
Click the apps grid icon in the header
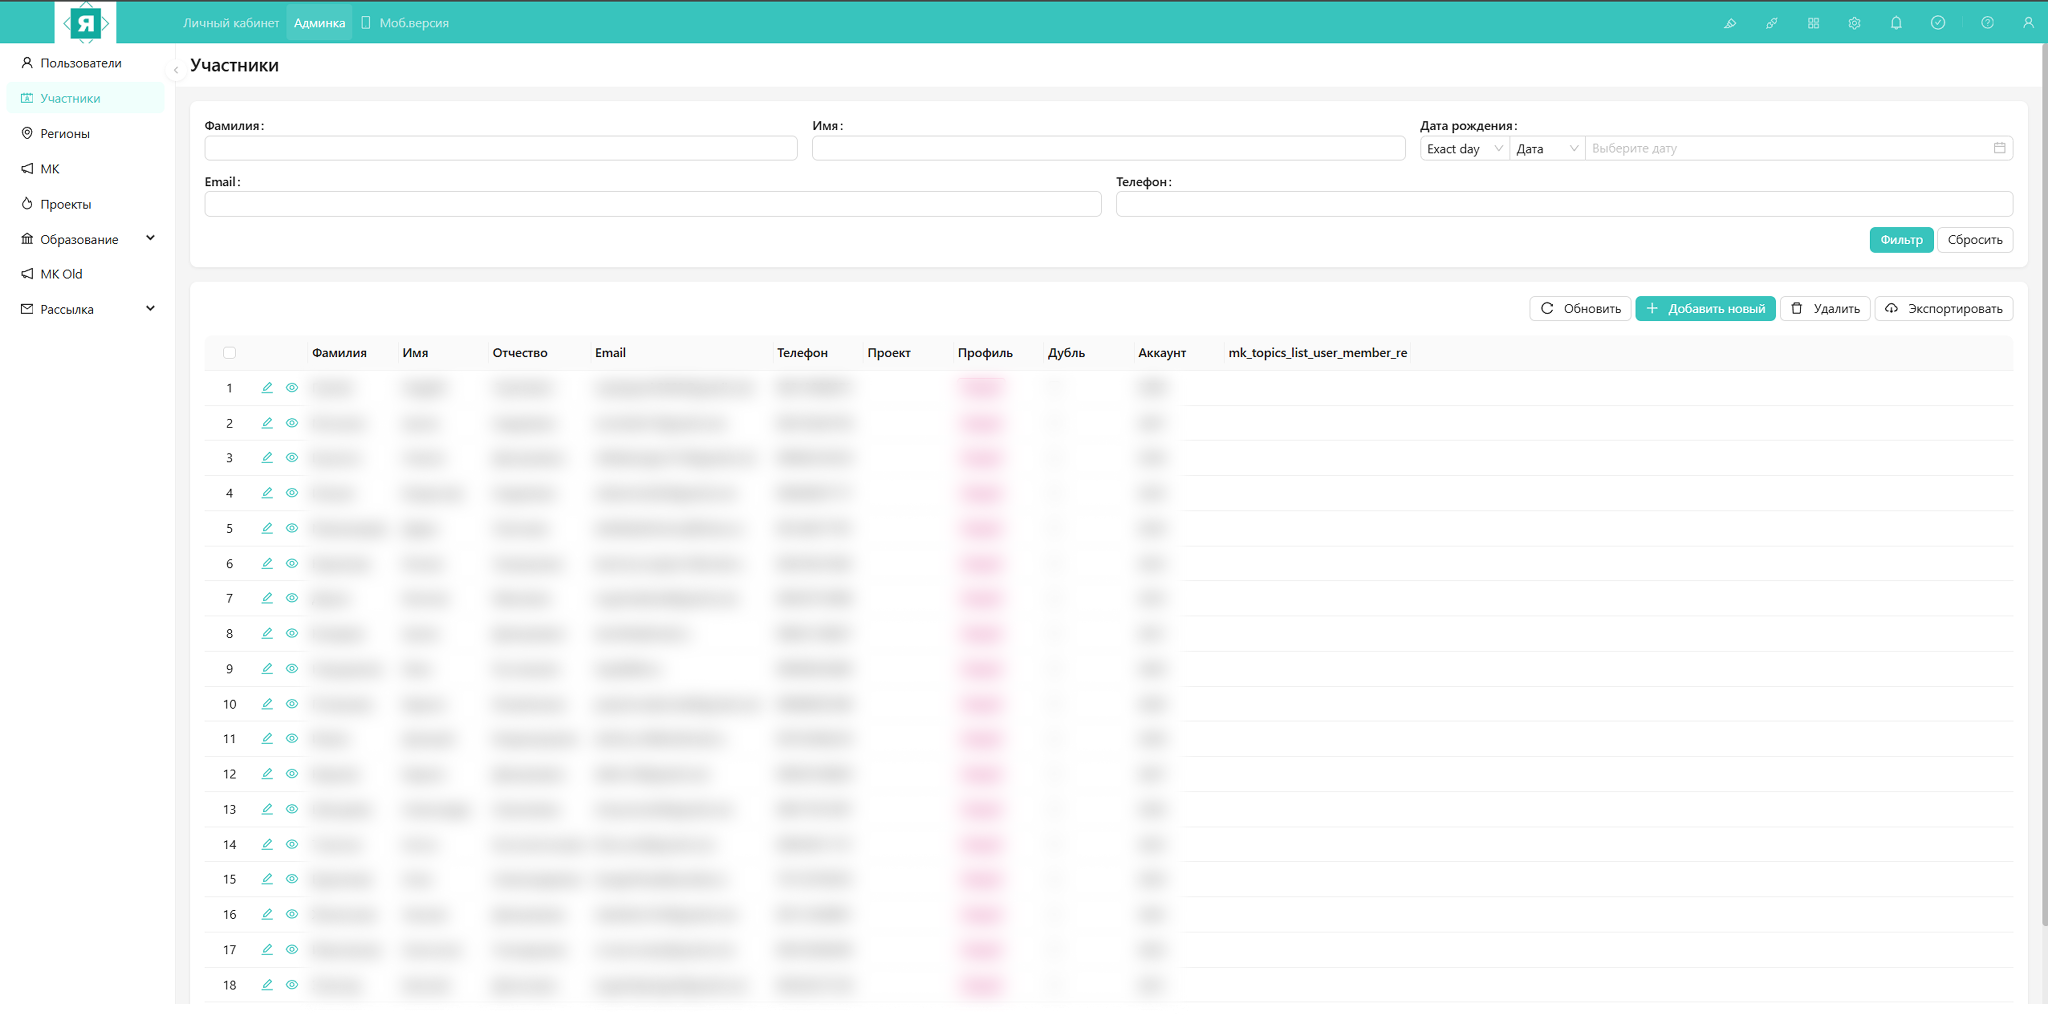pos(1813,22)
